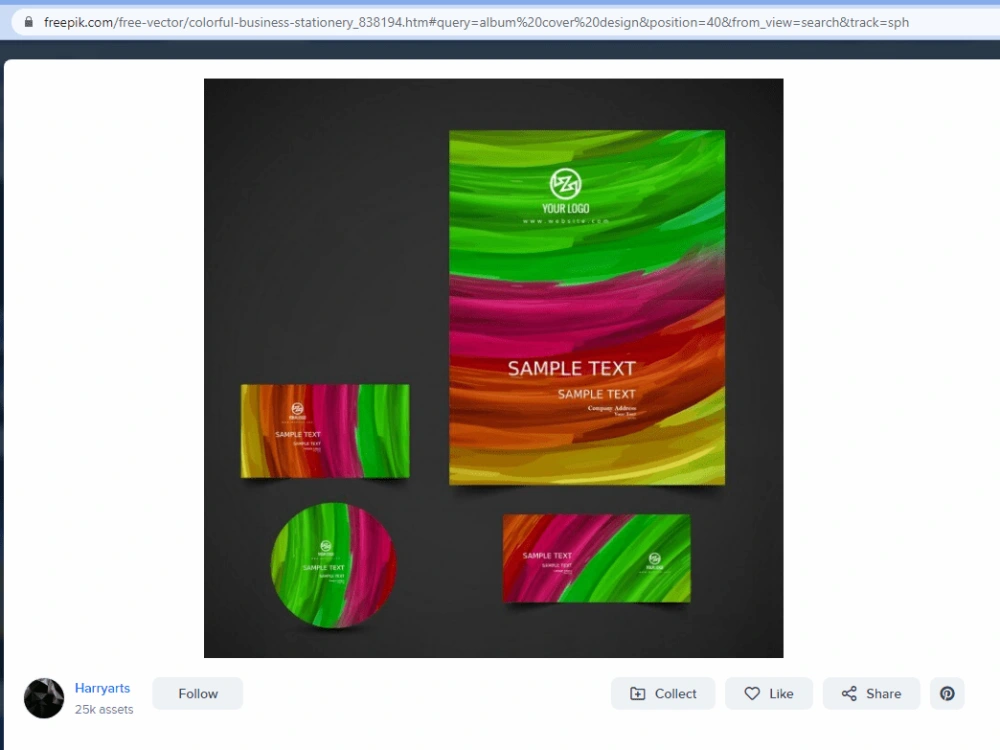Click the Pinterest logo in the round button

pyautogui.click(x=946, y=693)
